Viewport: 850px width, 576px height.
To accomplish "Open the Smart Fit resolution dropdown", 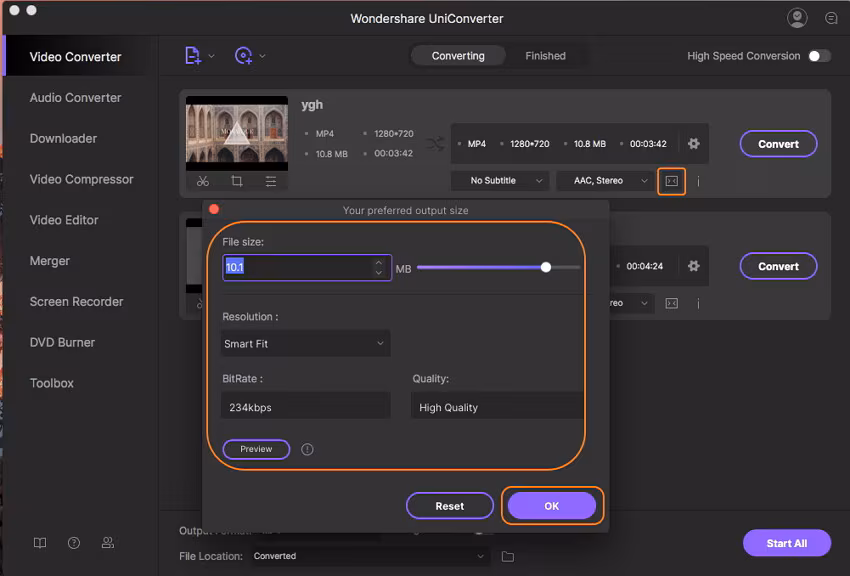I will click(x=306, y=344).
